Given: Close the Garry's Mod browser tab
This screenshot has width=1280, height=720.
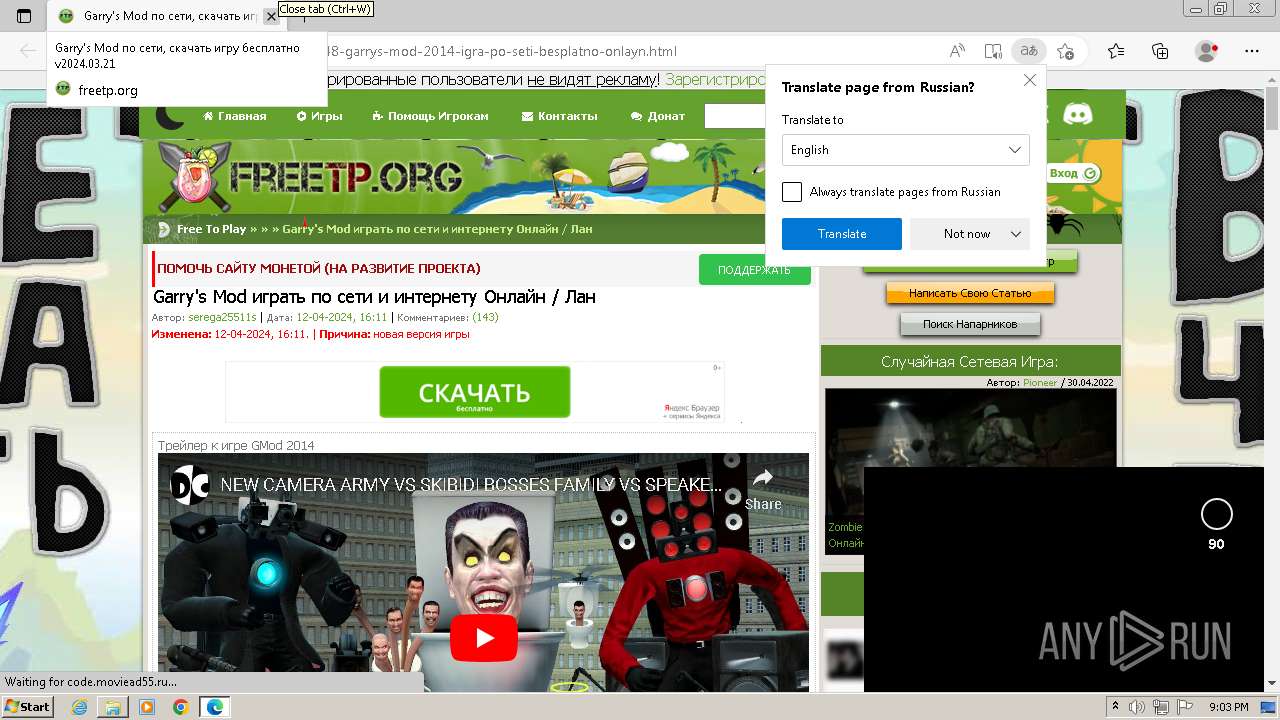Looking at the screenshot, I should point(271,16).
